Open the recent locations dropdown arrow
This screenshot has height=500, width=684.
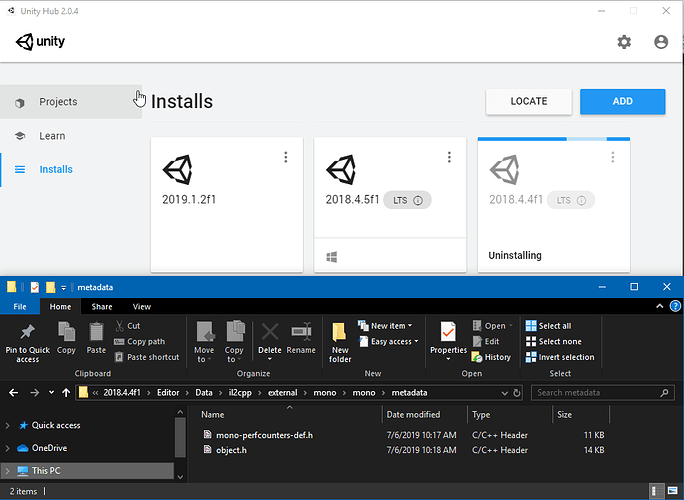pos(51,393)
